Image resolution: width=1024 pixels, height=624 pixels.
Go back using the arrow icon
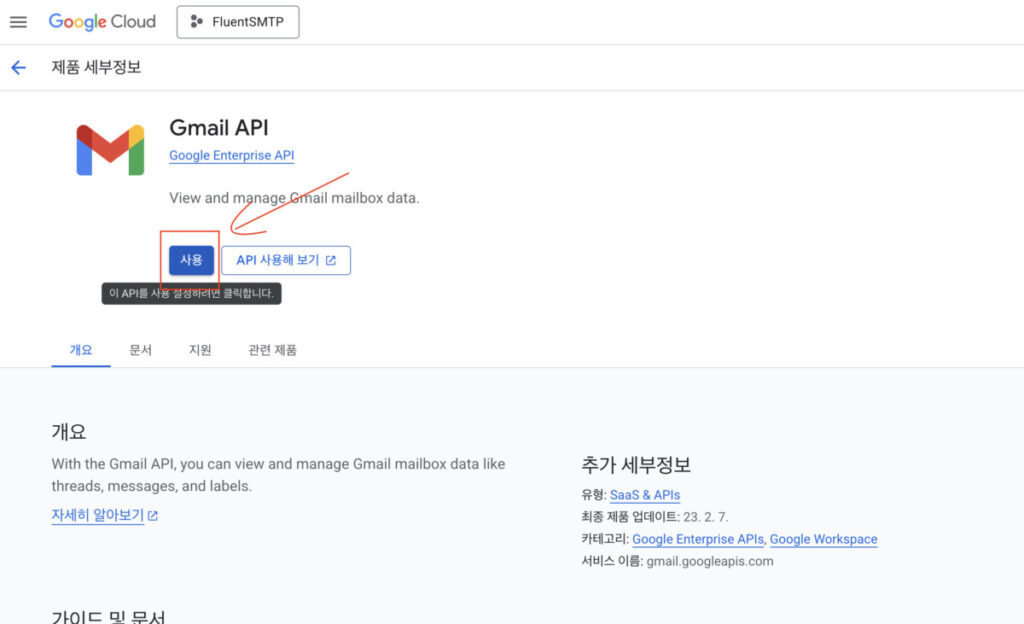(18, 67)
